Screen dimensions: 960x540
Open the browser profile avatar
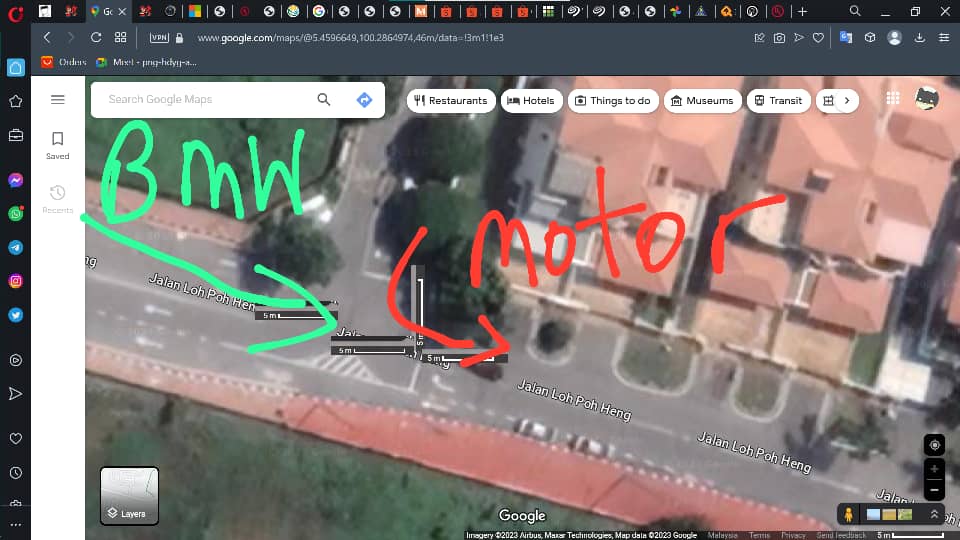894,37
